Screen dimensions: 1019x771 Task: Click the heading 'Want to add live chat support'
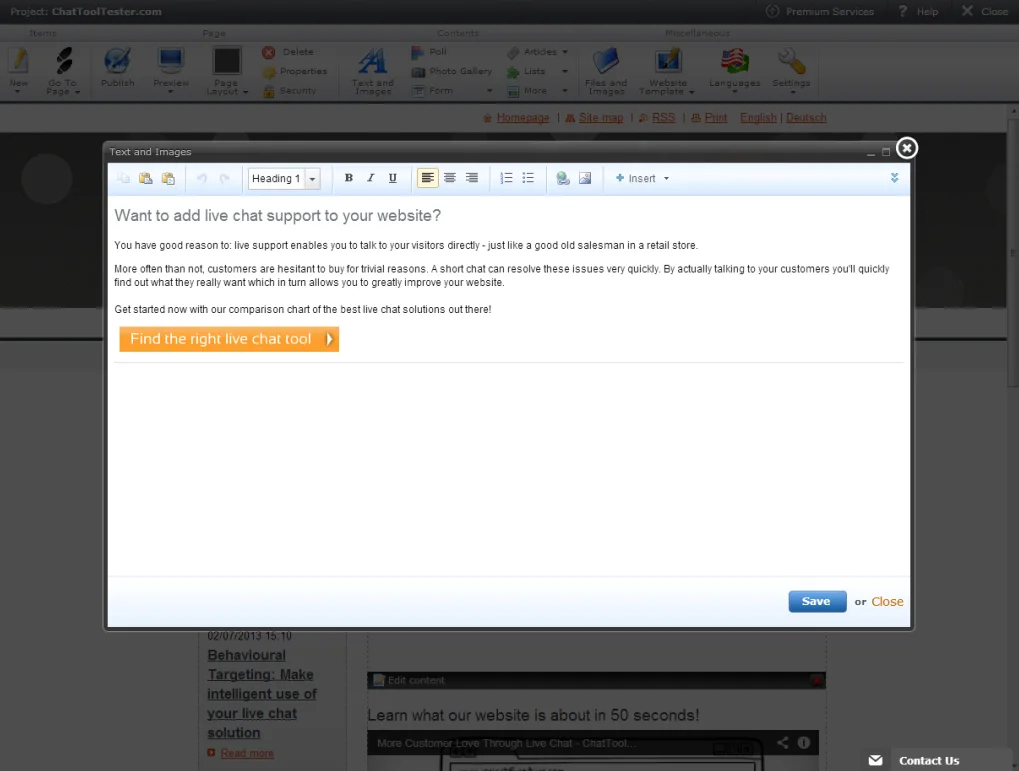coord(277,215)
